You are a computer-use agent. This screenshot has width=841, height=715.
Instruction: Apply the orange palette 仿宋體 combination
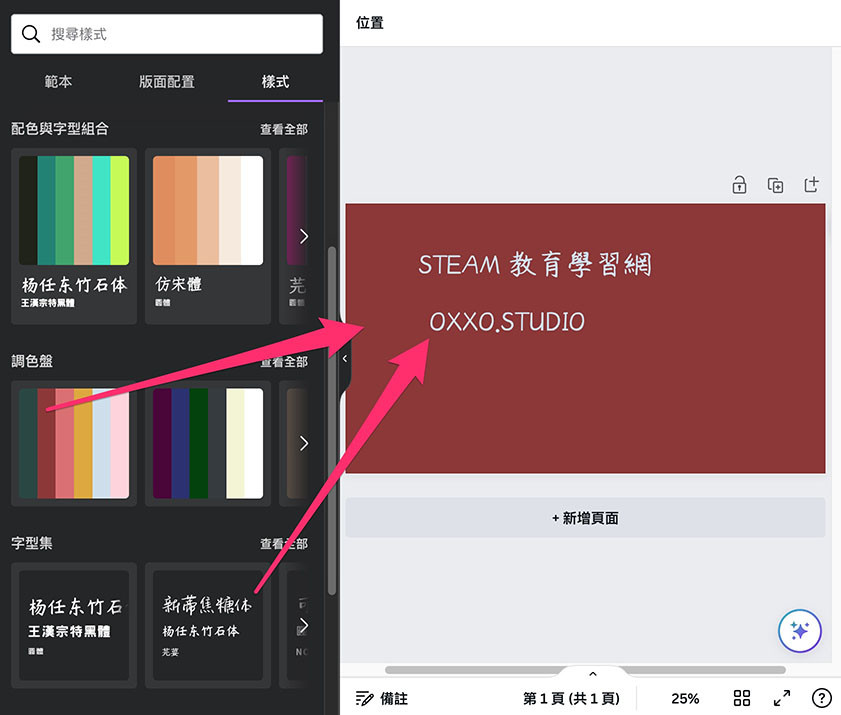(208, 236)
